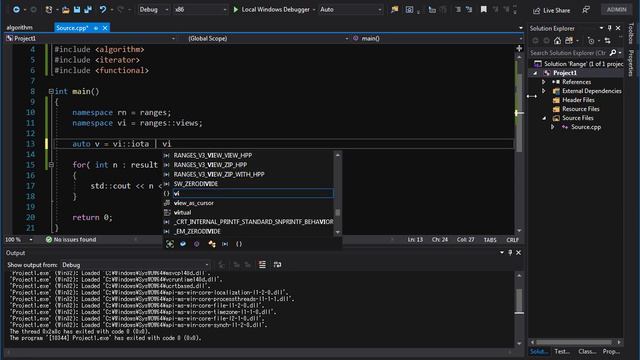Toggle word wrap in the Output panel
Screen dimensions: 640x360
point(277,265)
